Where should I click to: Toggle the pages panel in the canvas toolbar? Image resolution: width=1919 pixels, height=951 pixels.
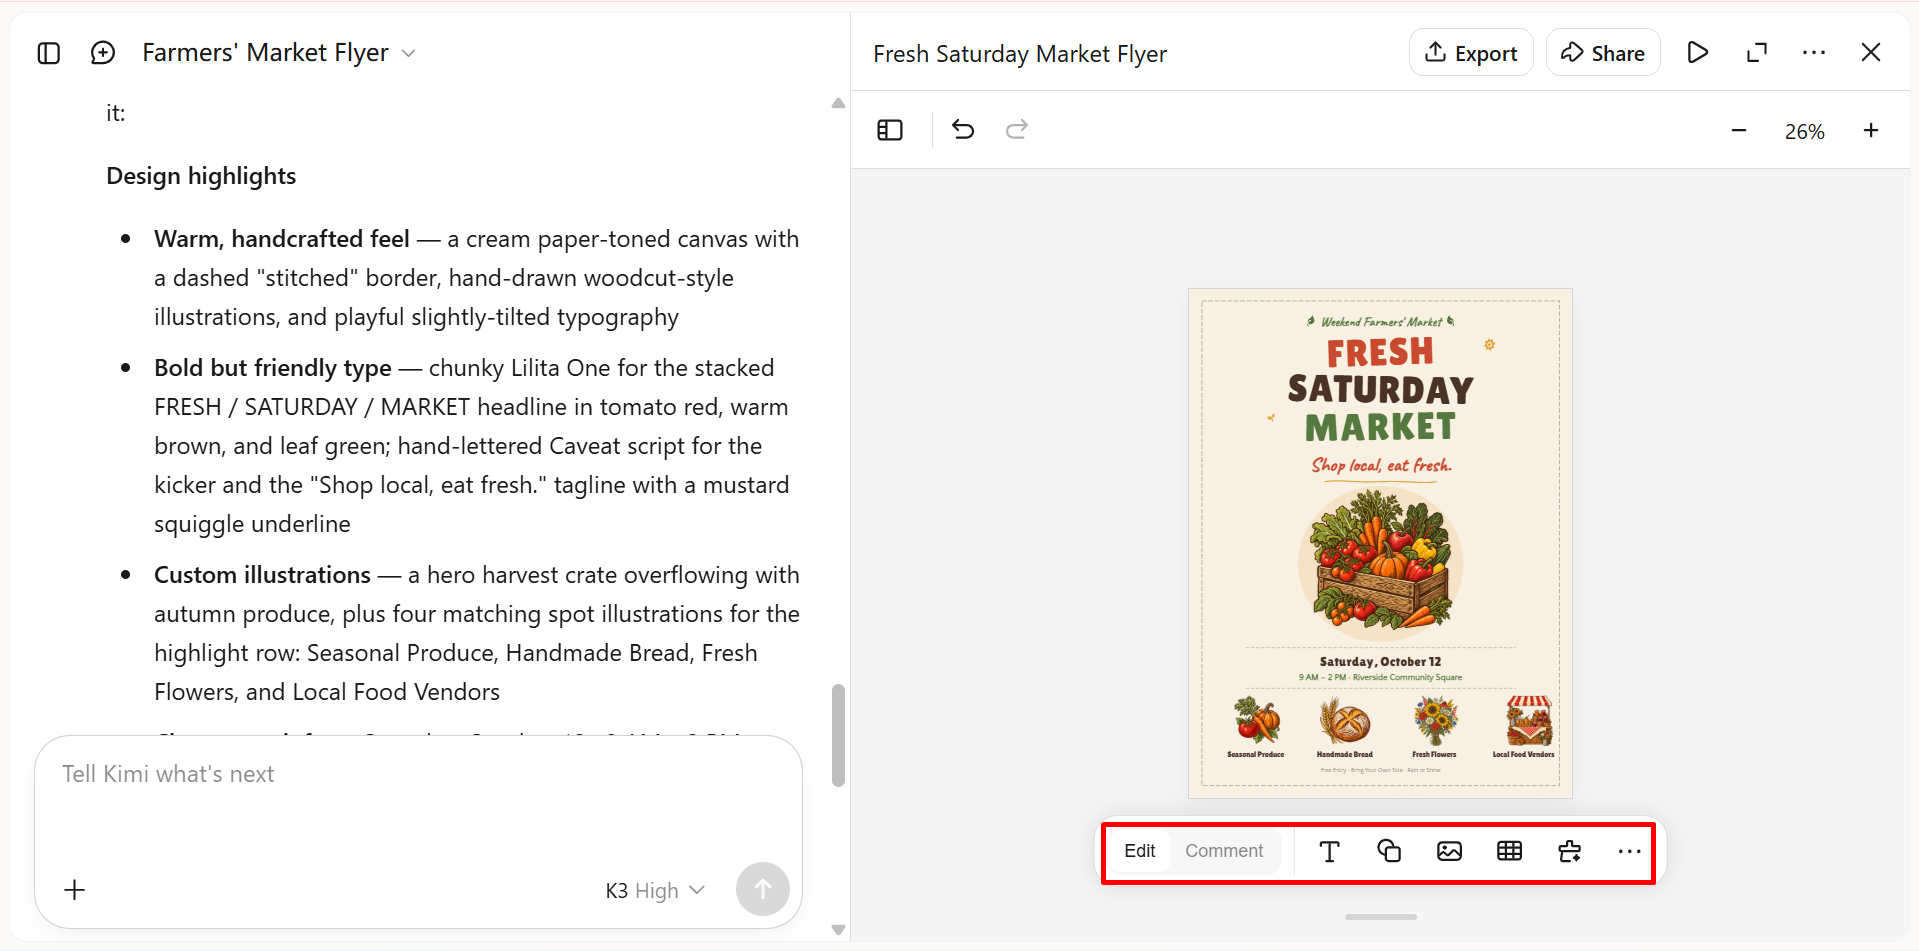[890, 130]
